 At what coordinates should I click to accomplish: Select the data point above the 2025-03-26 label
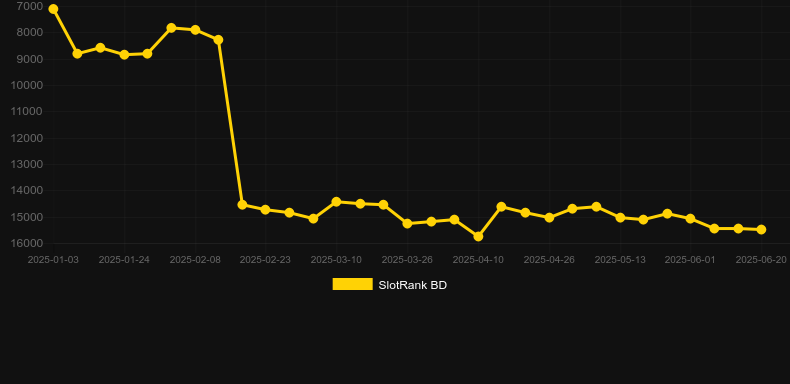[407, 223]
